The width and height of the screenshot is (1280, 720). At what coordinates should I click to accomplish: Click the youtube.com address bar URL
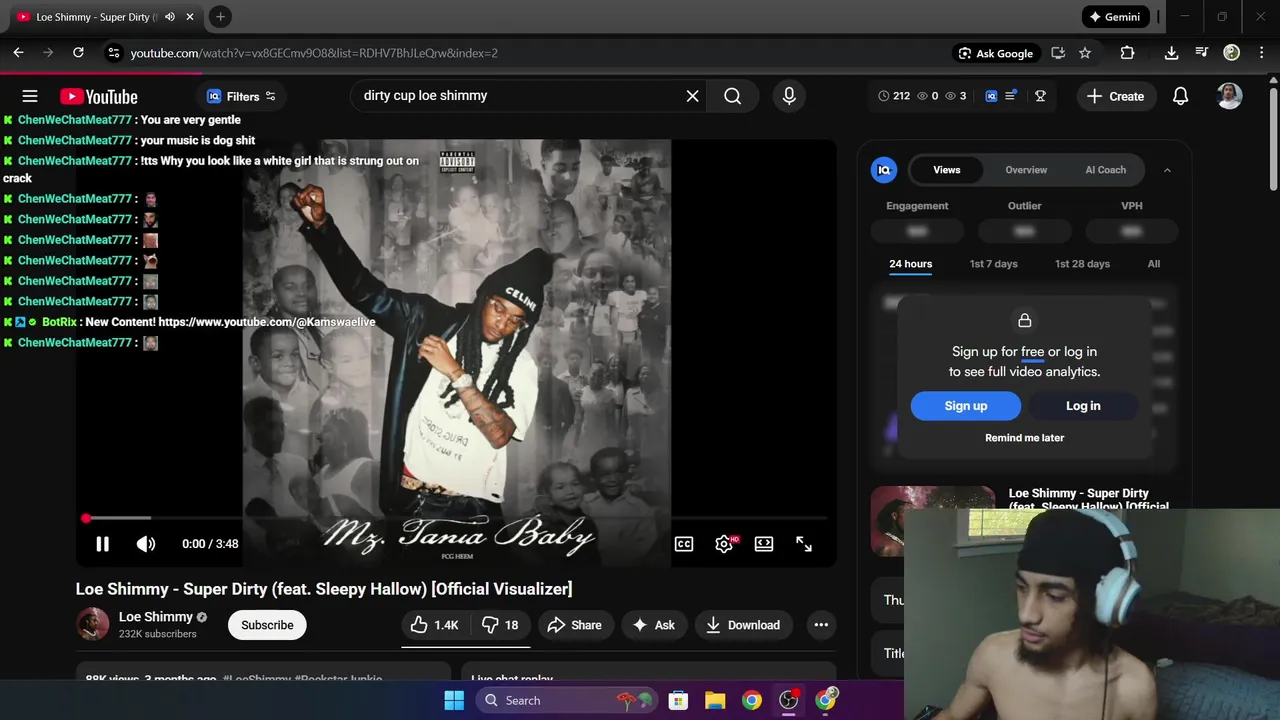coord(314,53)
